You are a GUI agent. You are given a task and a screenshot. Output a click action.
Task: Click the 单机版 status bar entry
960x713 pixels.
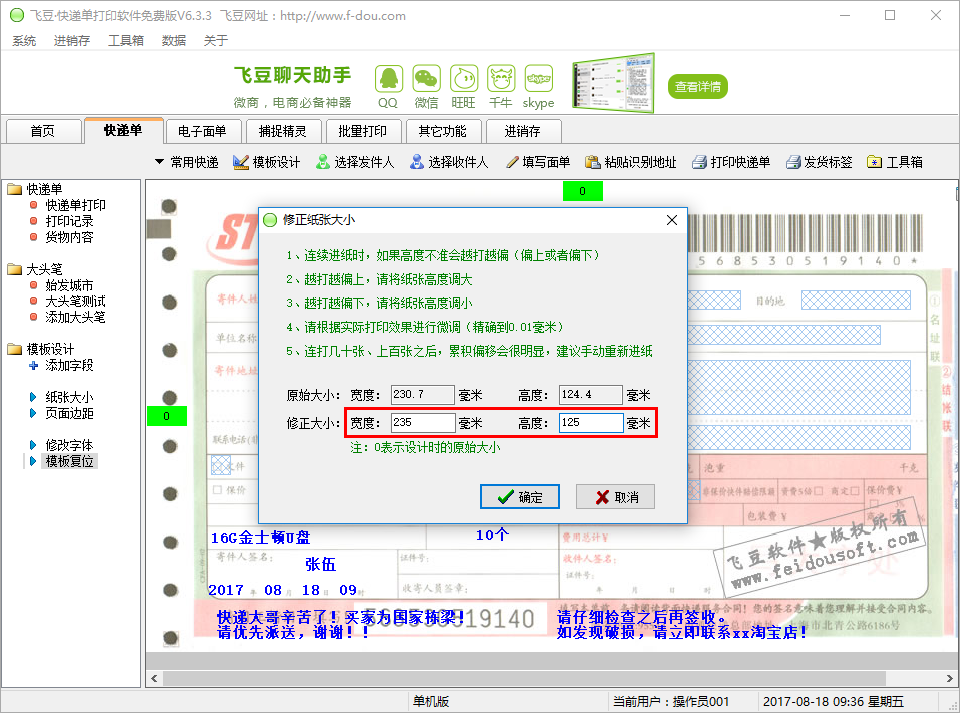tap(431, 701)
